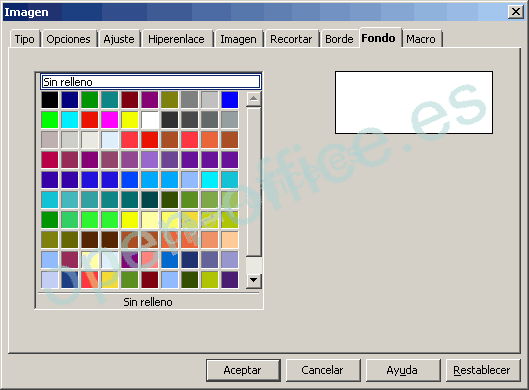Select the Fondo tab

379,38
